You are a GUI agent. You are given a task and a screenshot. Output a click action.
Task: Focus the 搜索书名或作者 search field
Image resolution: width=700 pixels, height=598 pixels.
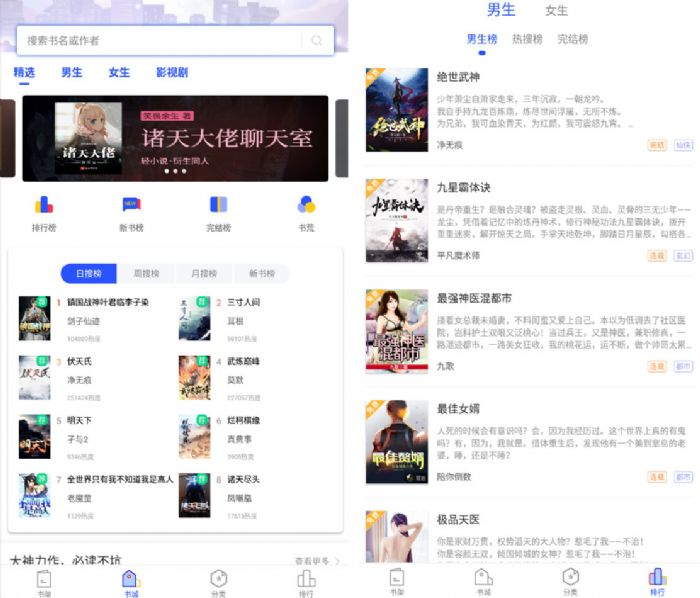(160, 41)
